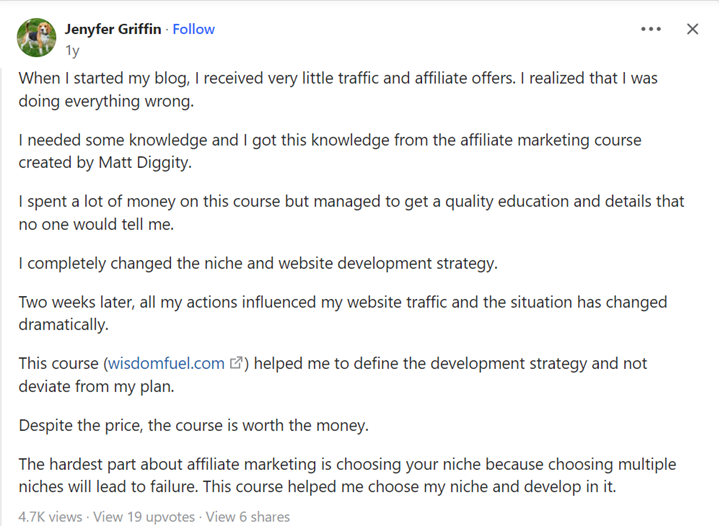Close the answer with the X icon

[692, 29]
